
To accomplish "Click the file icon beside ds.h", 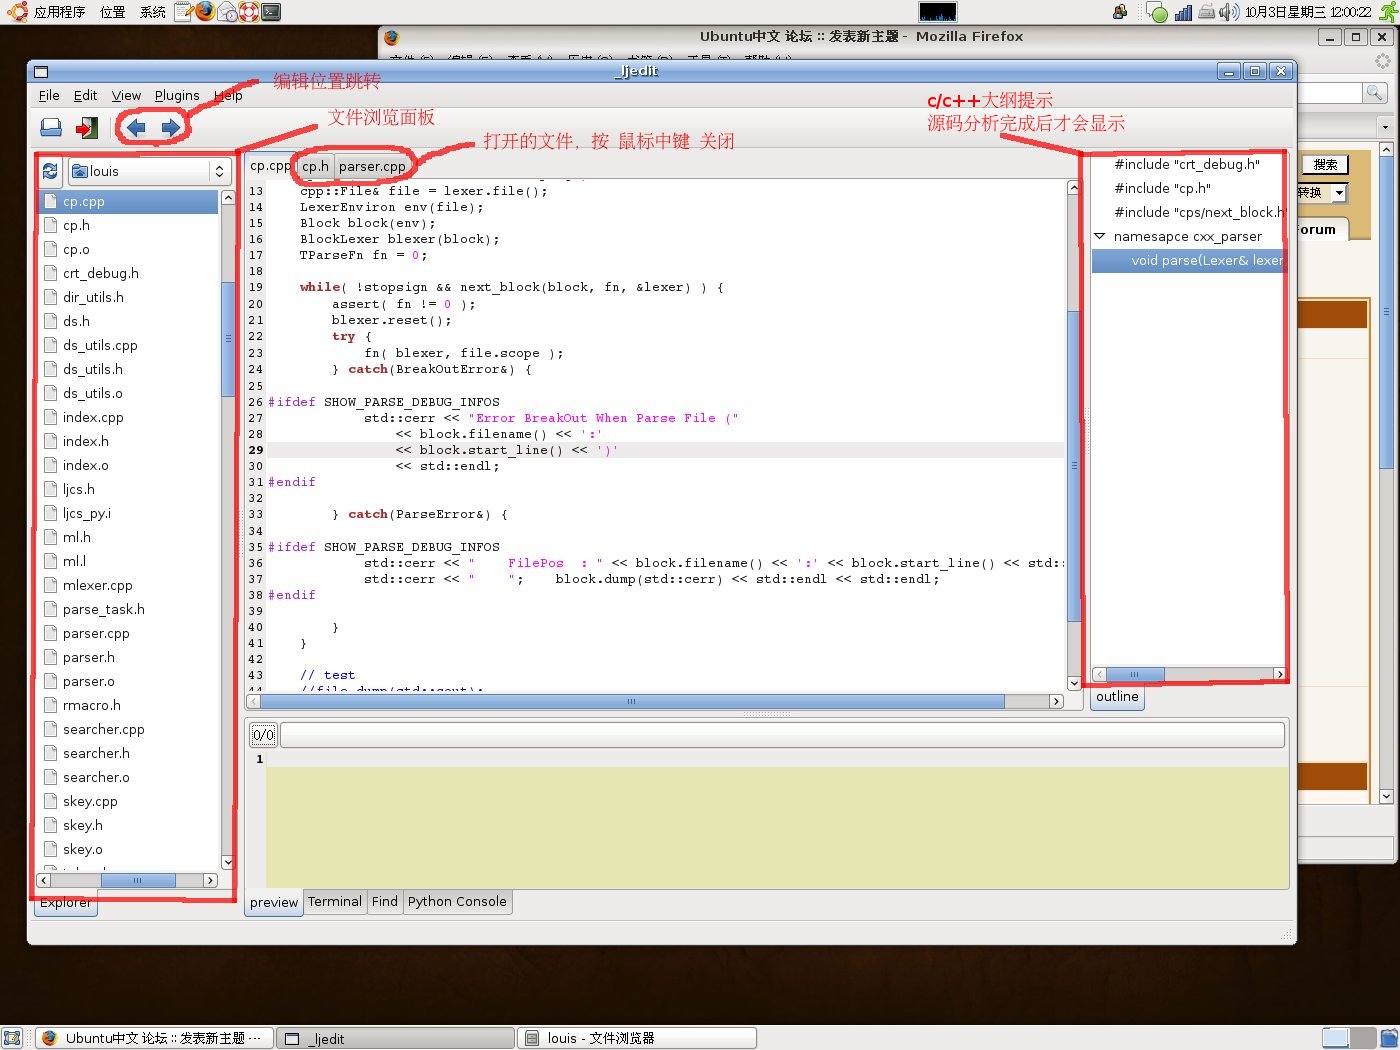I will click(x=51, y=321).
